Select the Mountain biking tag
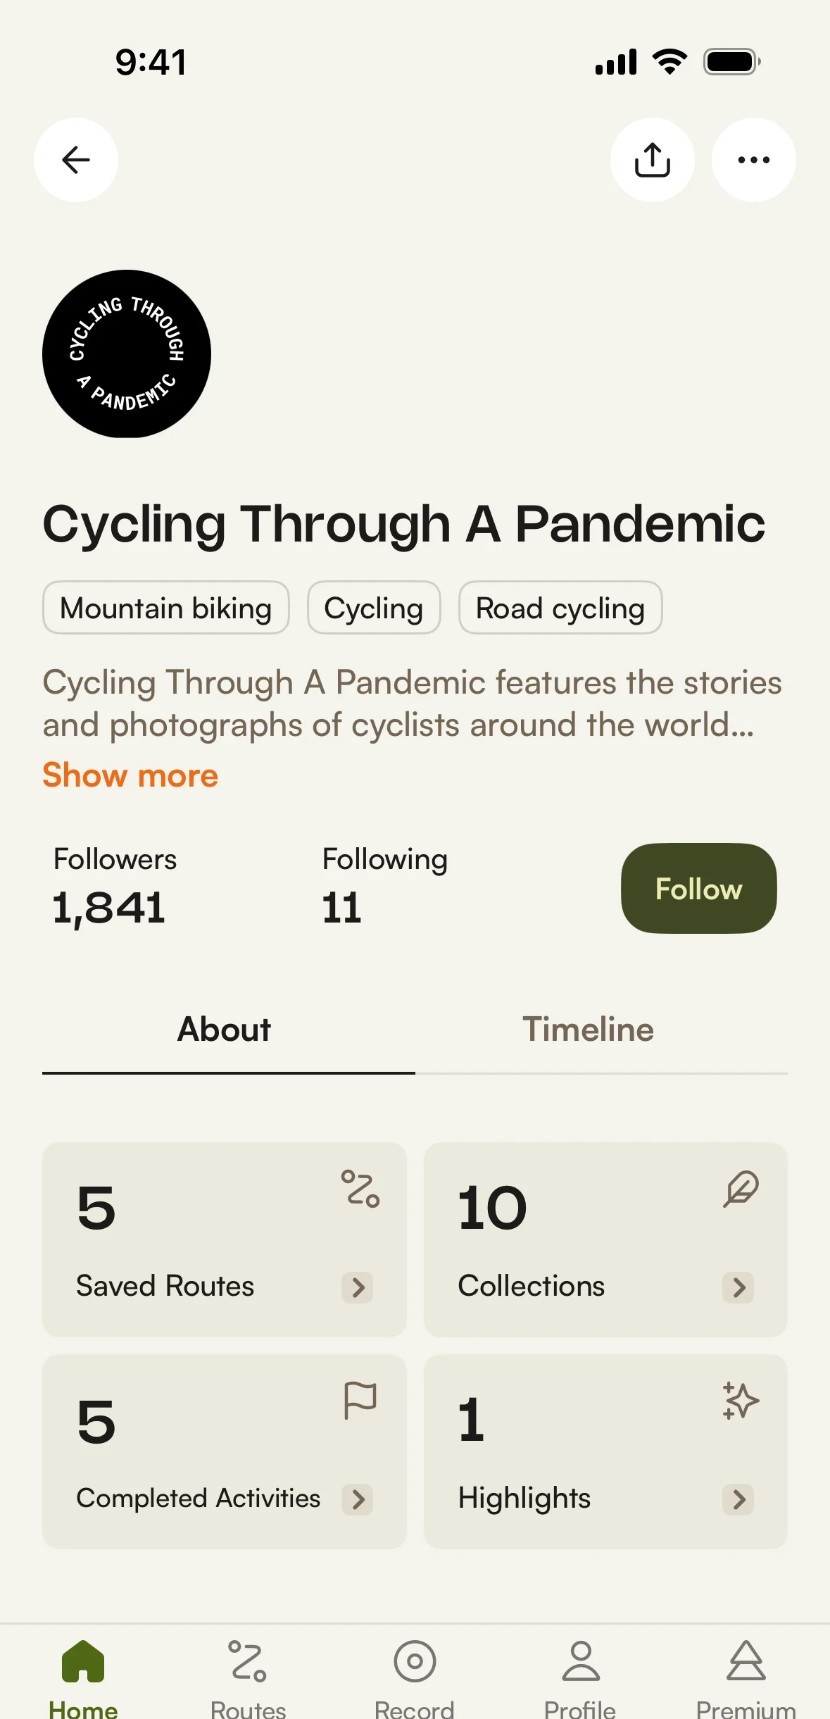 [x=166, y=608]
